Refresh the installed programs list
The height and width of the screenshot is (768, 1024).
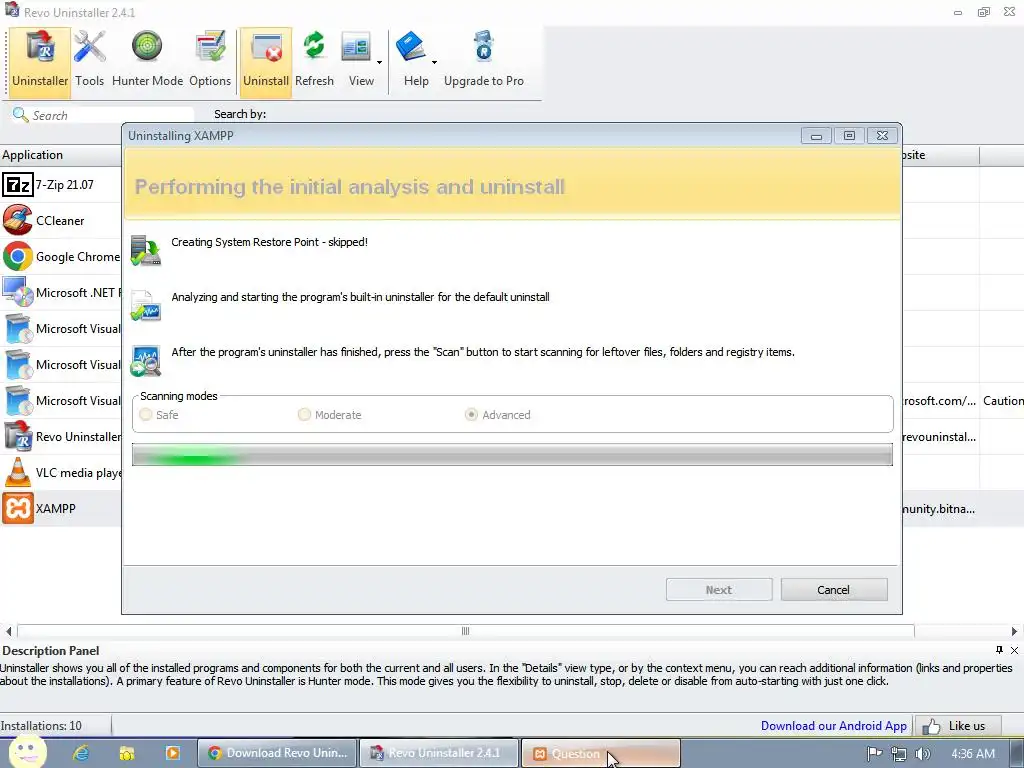click(314, 61)
